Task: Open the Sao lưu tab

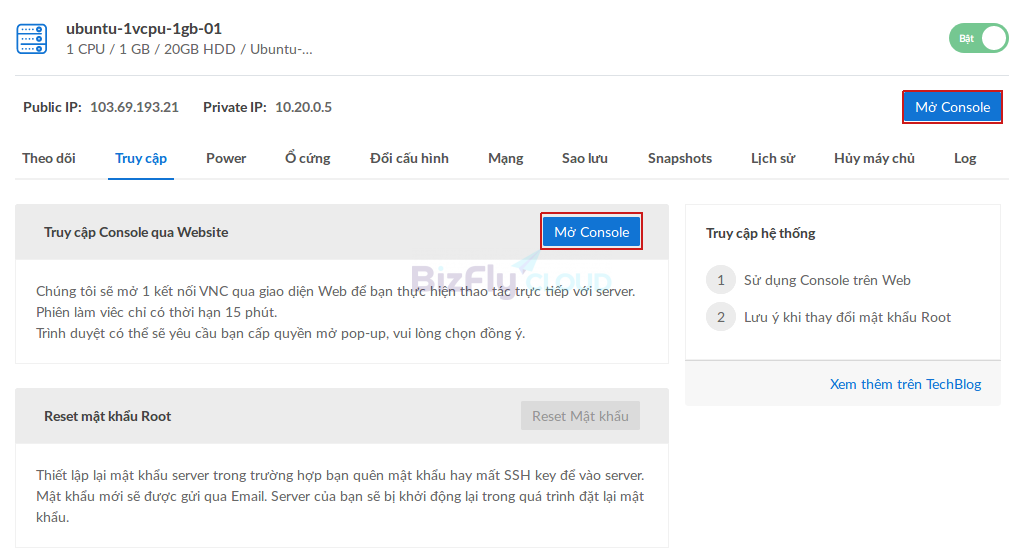Action: click(584, 158)
